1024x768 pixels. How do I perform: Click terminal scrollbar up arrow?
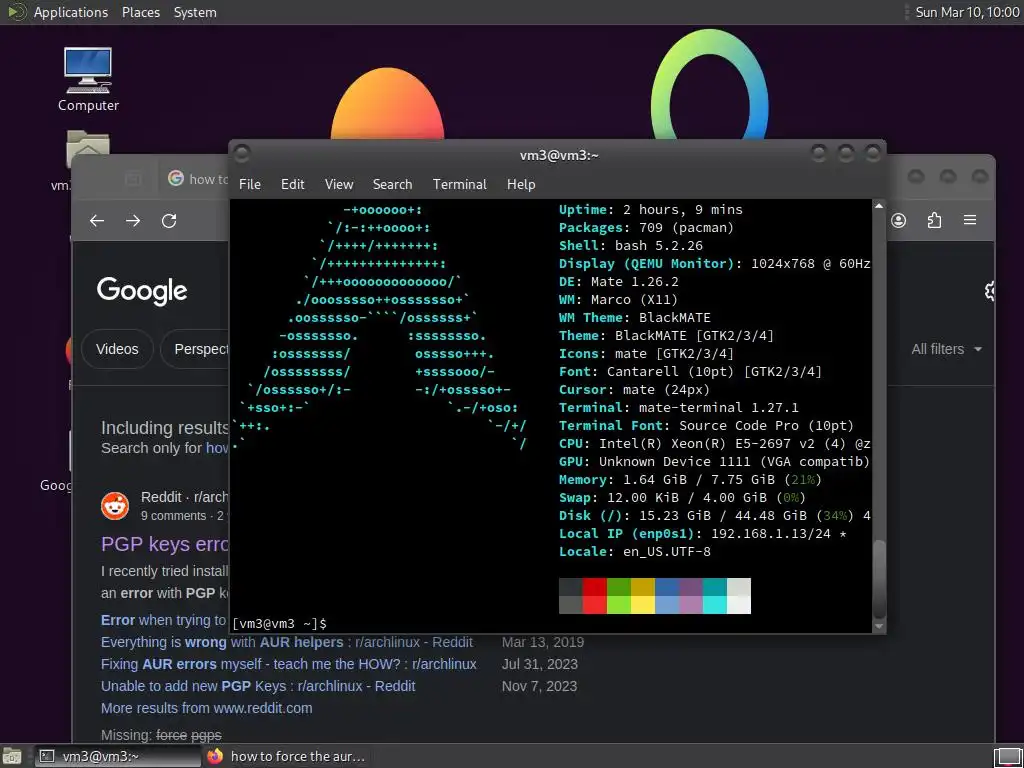[879, 206]
